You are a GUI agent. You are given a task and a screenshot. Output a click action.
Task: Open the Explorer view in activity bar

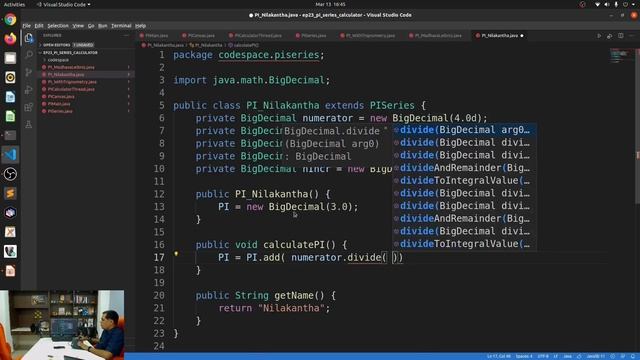pos(29,38)
